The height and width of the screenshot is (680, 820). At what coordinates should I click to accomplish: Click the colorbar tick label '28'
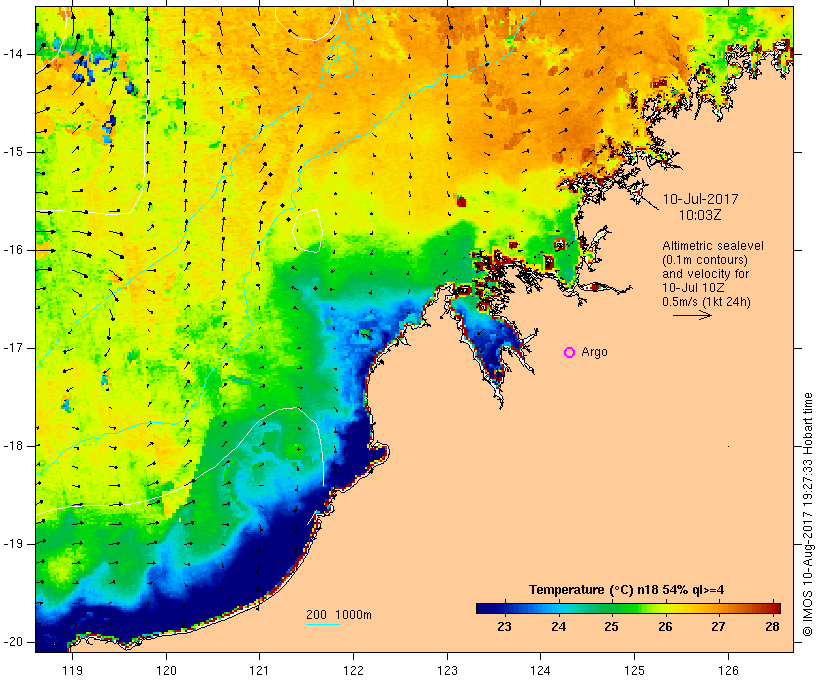pos(772,627)
